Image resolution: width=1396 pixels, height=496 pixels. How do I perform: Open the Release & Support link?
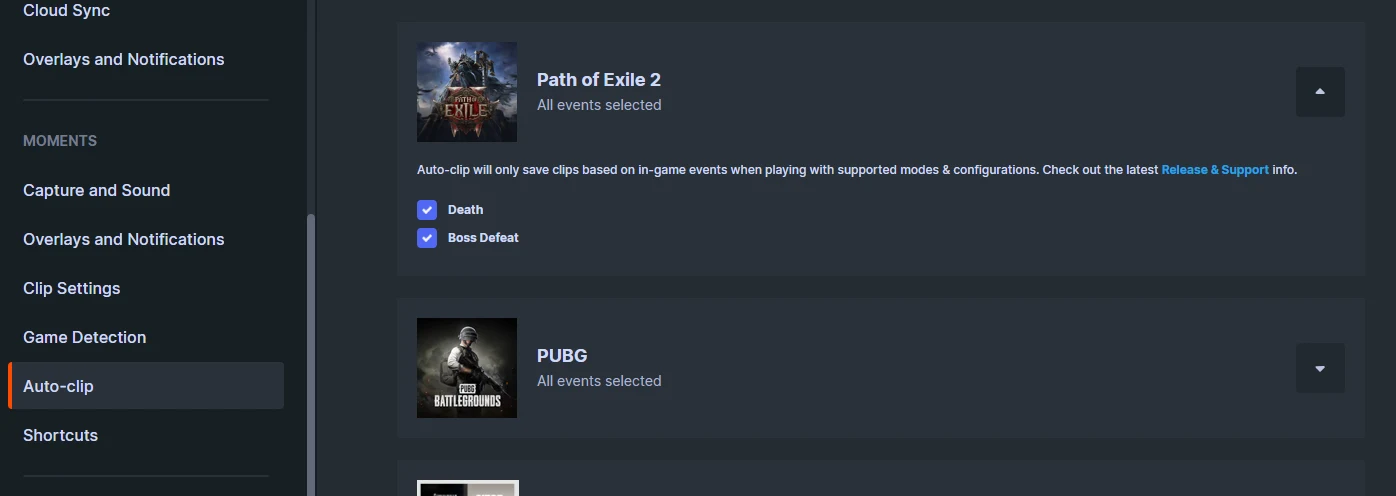pyautogui.click(x=1215, y=170)
